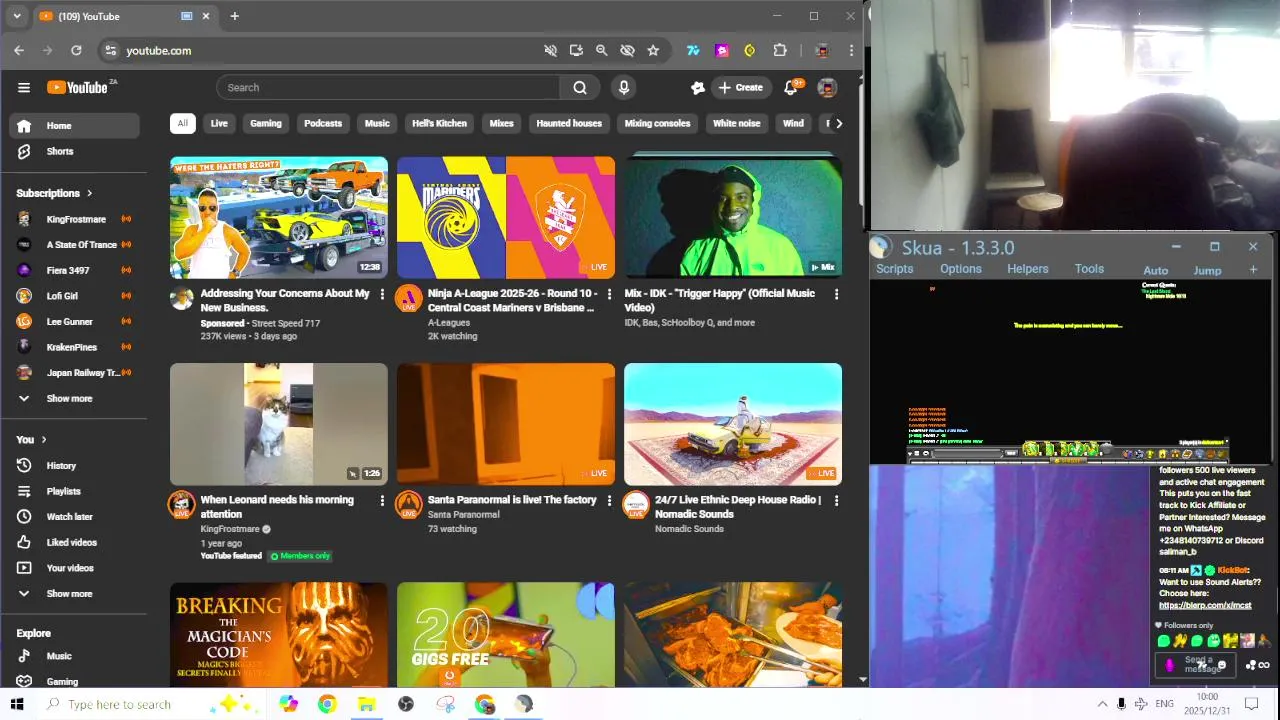Open a new Chrome tab
1280x720 pixels.
pos(235,16)
